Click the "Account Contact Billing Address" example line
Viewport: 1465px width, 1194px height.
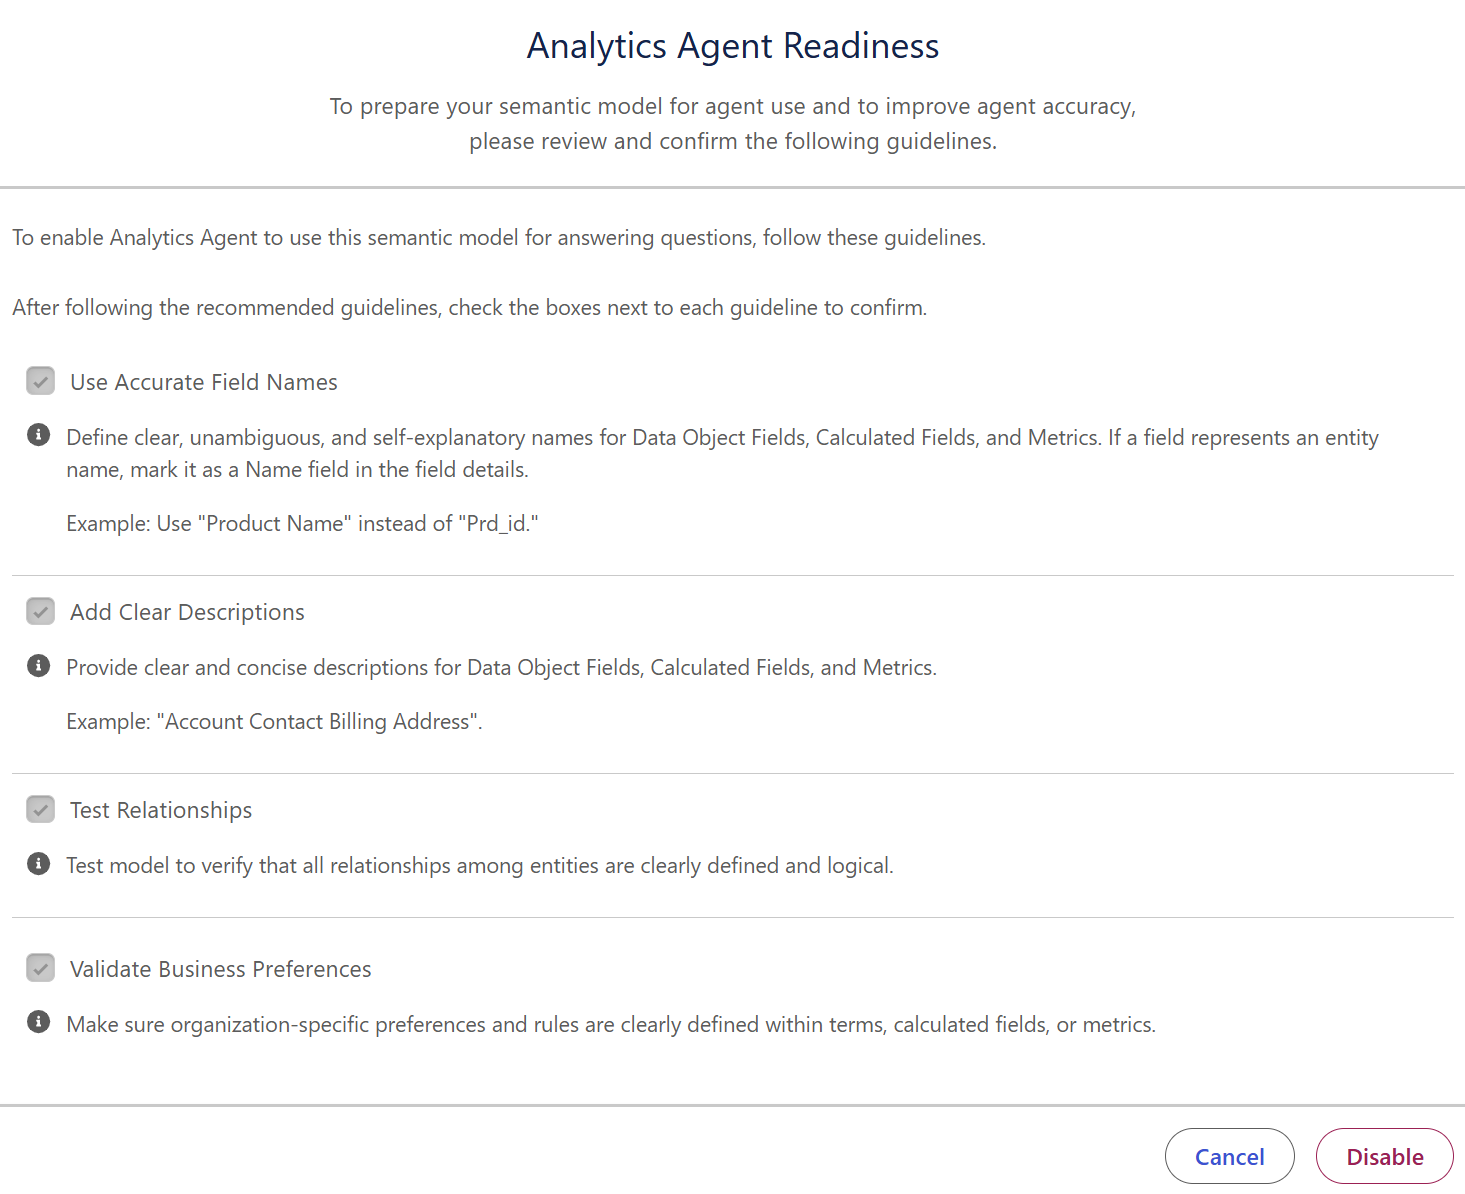click(x=274, y=721)
